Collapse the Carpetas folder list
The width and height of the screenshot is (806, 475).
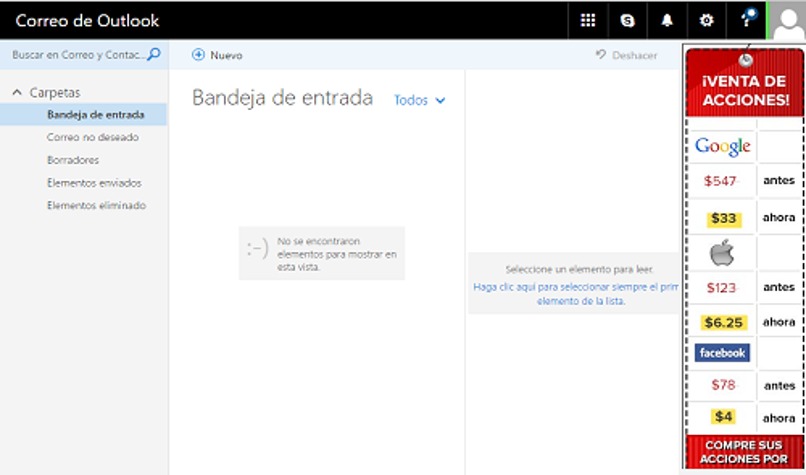pos(17,93)
